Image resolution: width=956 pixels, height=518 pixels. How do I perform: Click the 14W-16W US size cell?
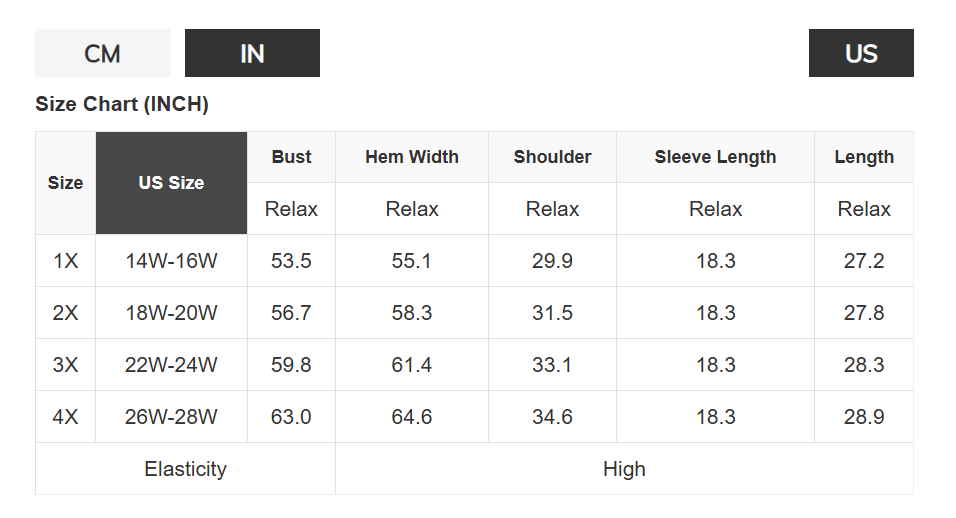point(171,261)
